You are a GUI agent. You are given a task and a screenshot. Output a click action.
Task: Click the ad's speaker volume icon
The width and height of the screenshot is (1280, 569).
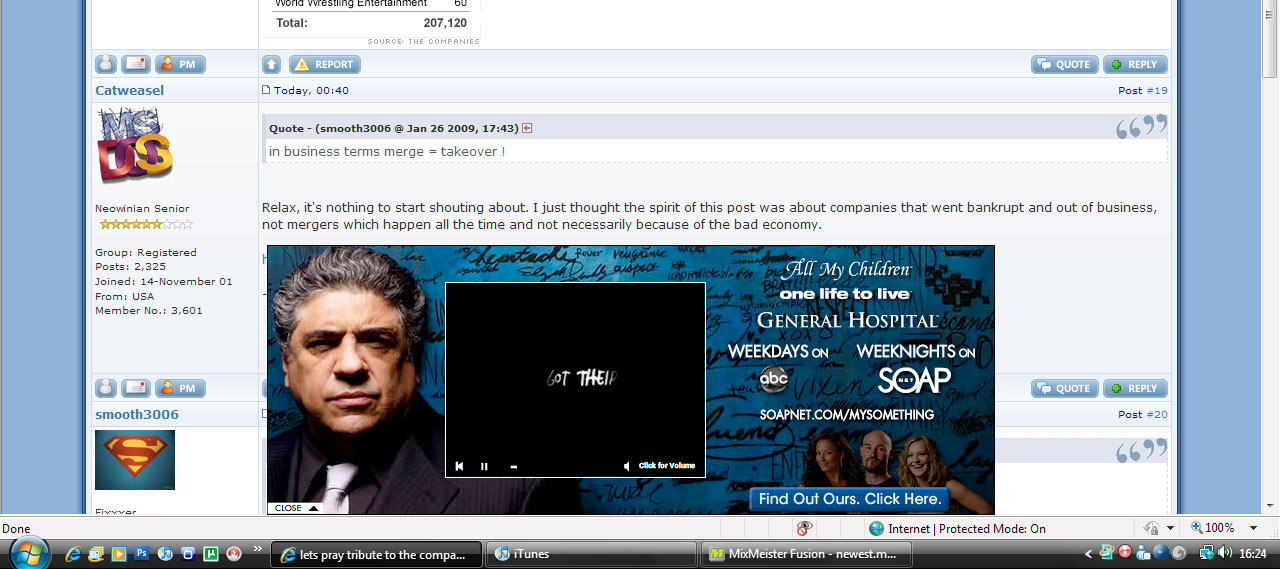[x=627, y=466]
